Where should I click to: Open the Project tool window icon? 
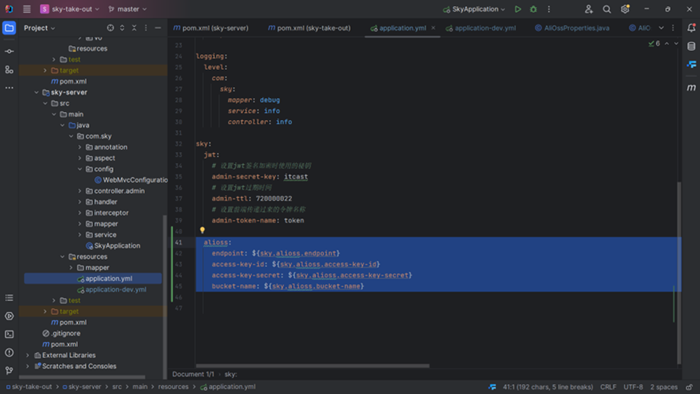9,28
